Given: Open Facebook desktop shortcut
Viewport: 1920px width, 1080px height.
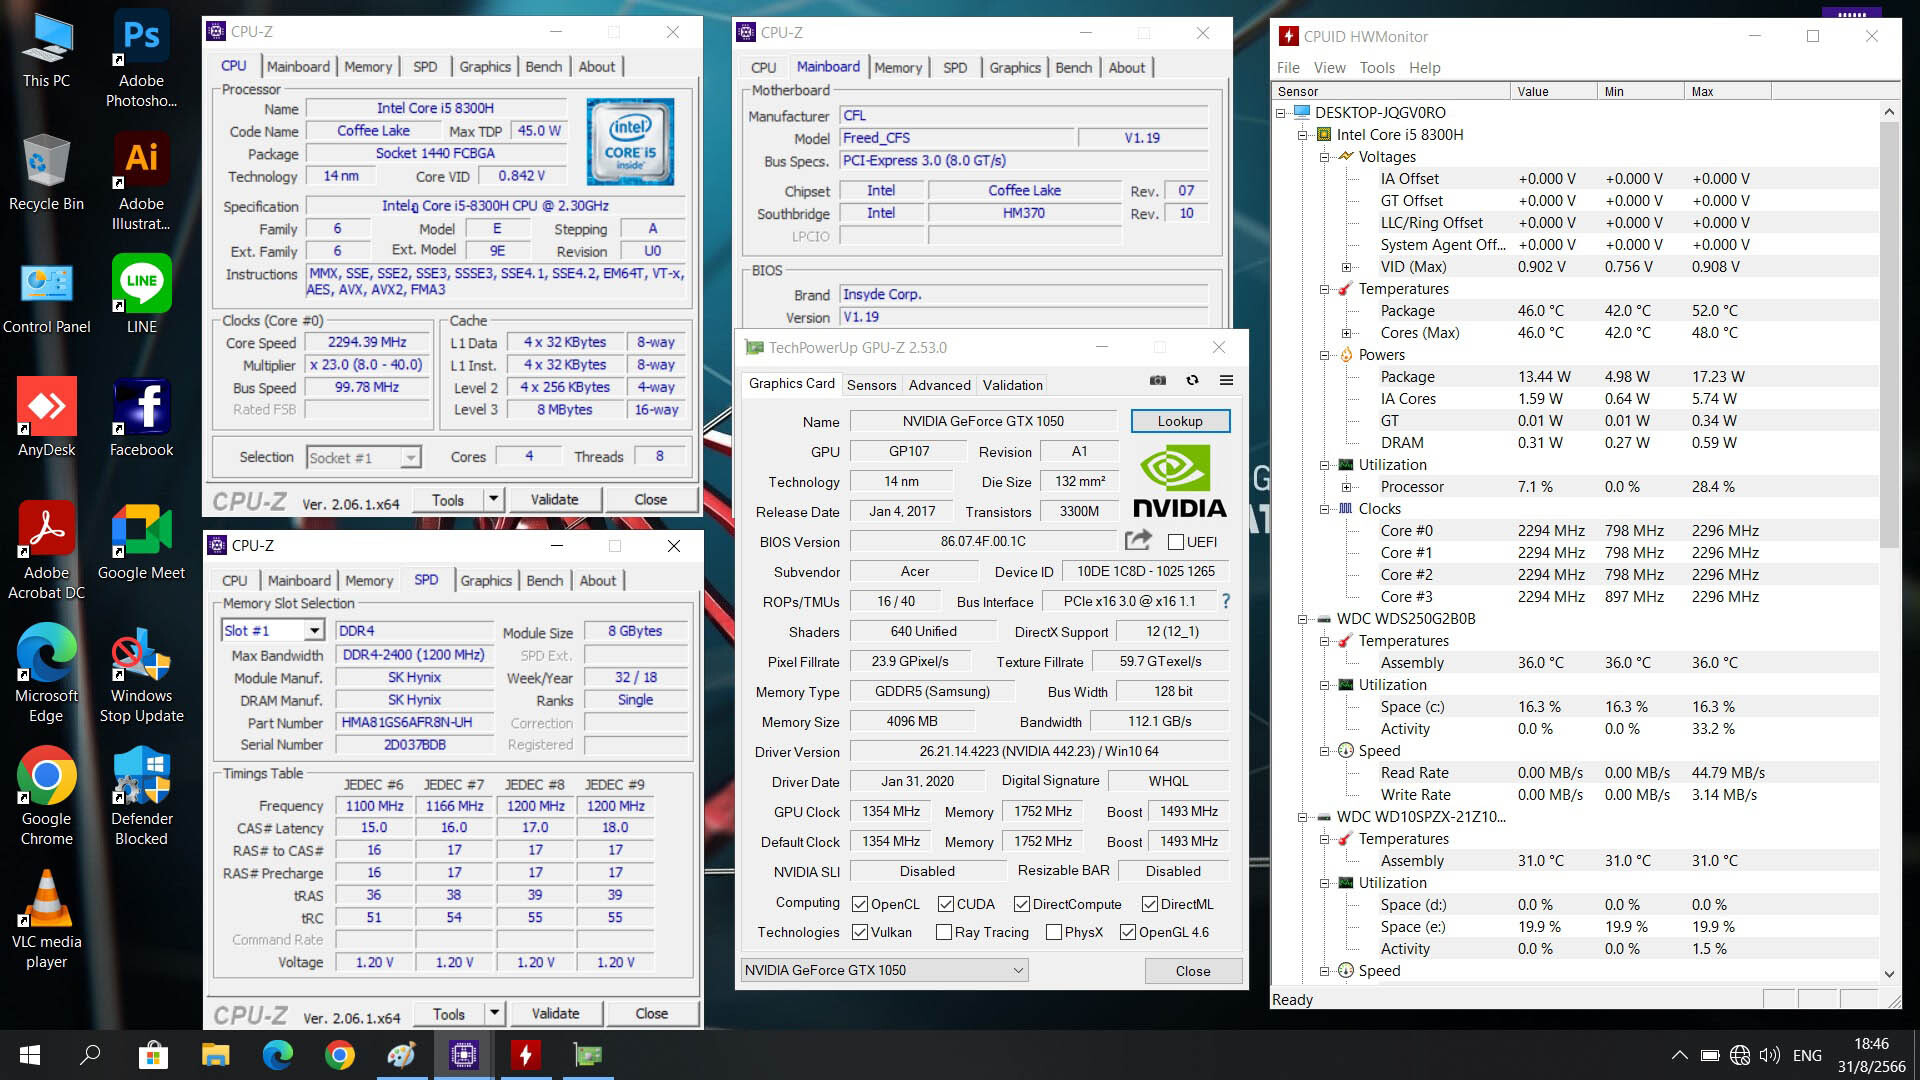Looking at the screenshot, I should [x=141, y=418].
